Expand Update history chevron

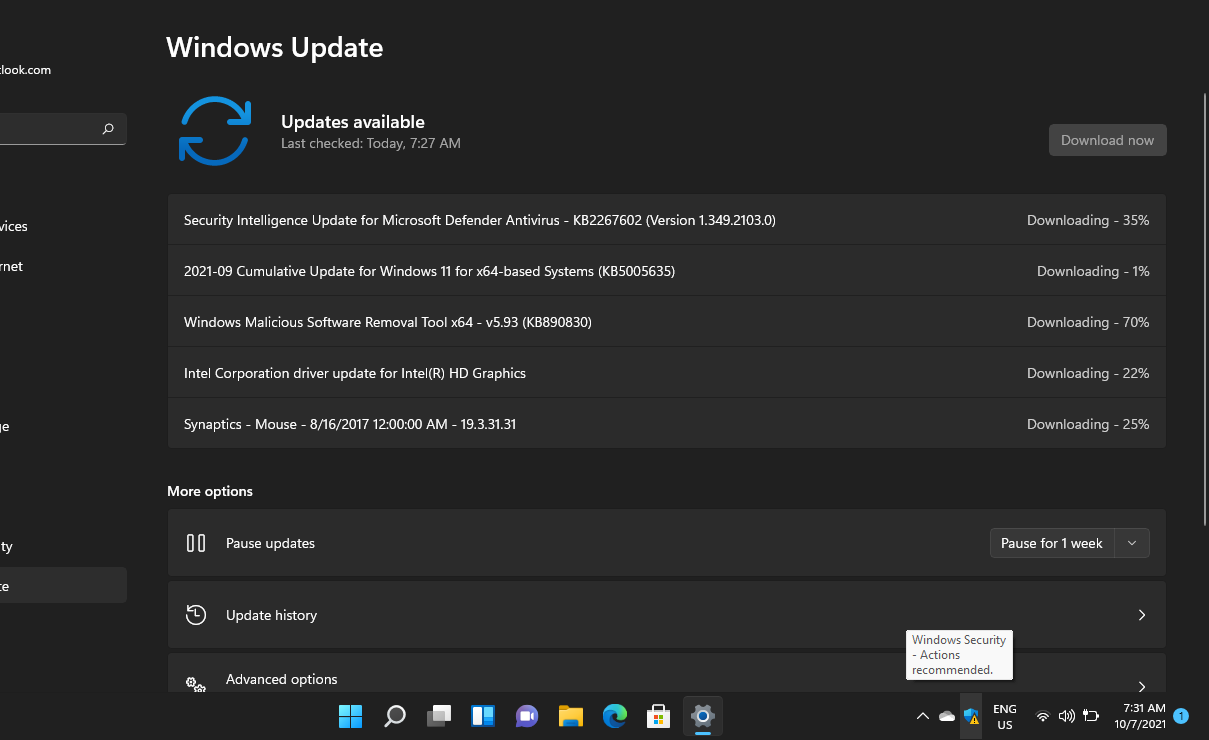(1142, 615)
